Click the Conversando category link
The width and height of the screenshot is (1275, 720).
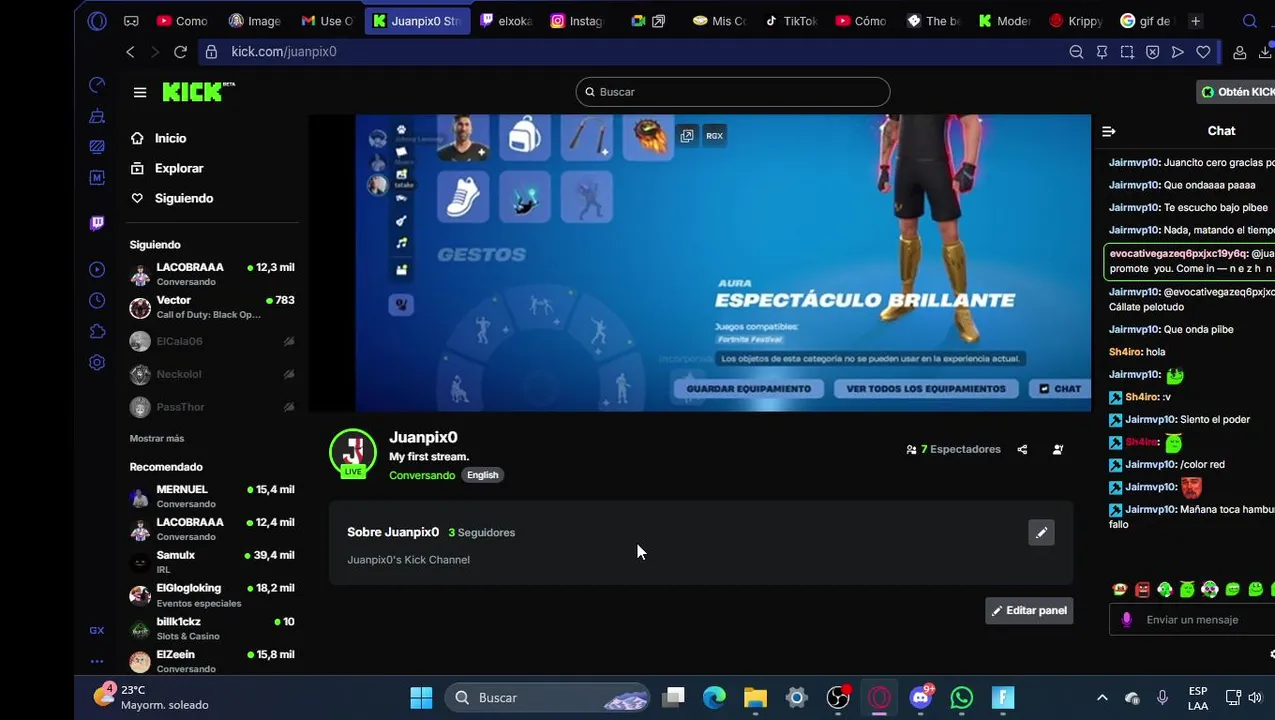[x=422, y=476]
